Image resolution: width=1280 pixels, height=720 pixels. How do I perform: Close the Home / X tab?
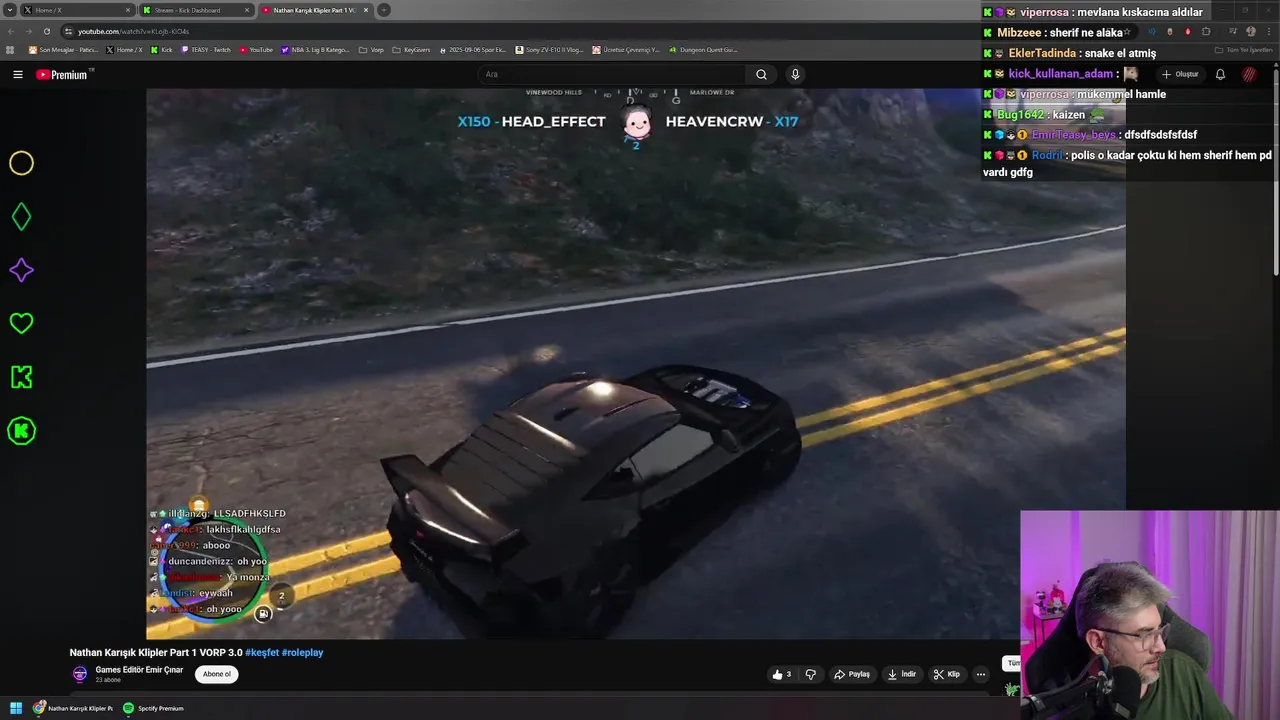(x=128, y=10)
